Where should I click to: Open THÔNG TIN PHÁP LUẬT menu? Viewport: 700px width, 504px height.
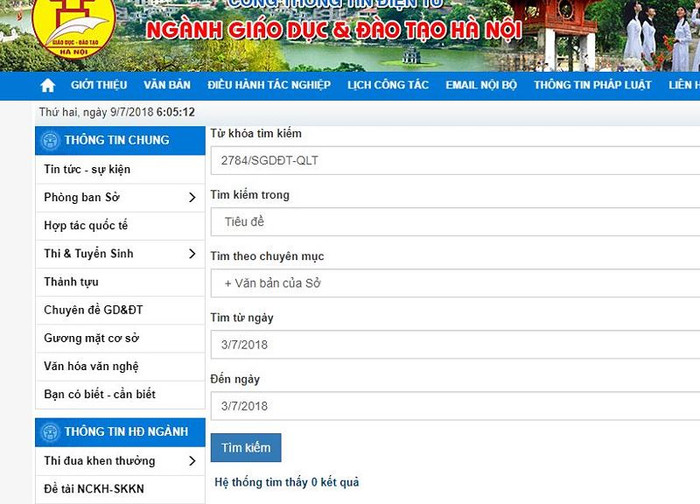click(x=592, y=85)
